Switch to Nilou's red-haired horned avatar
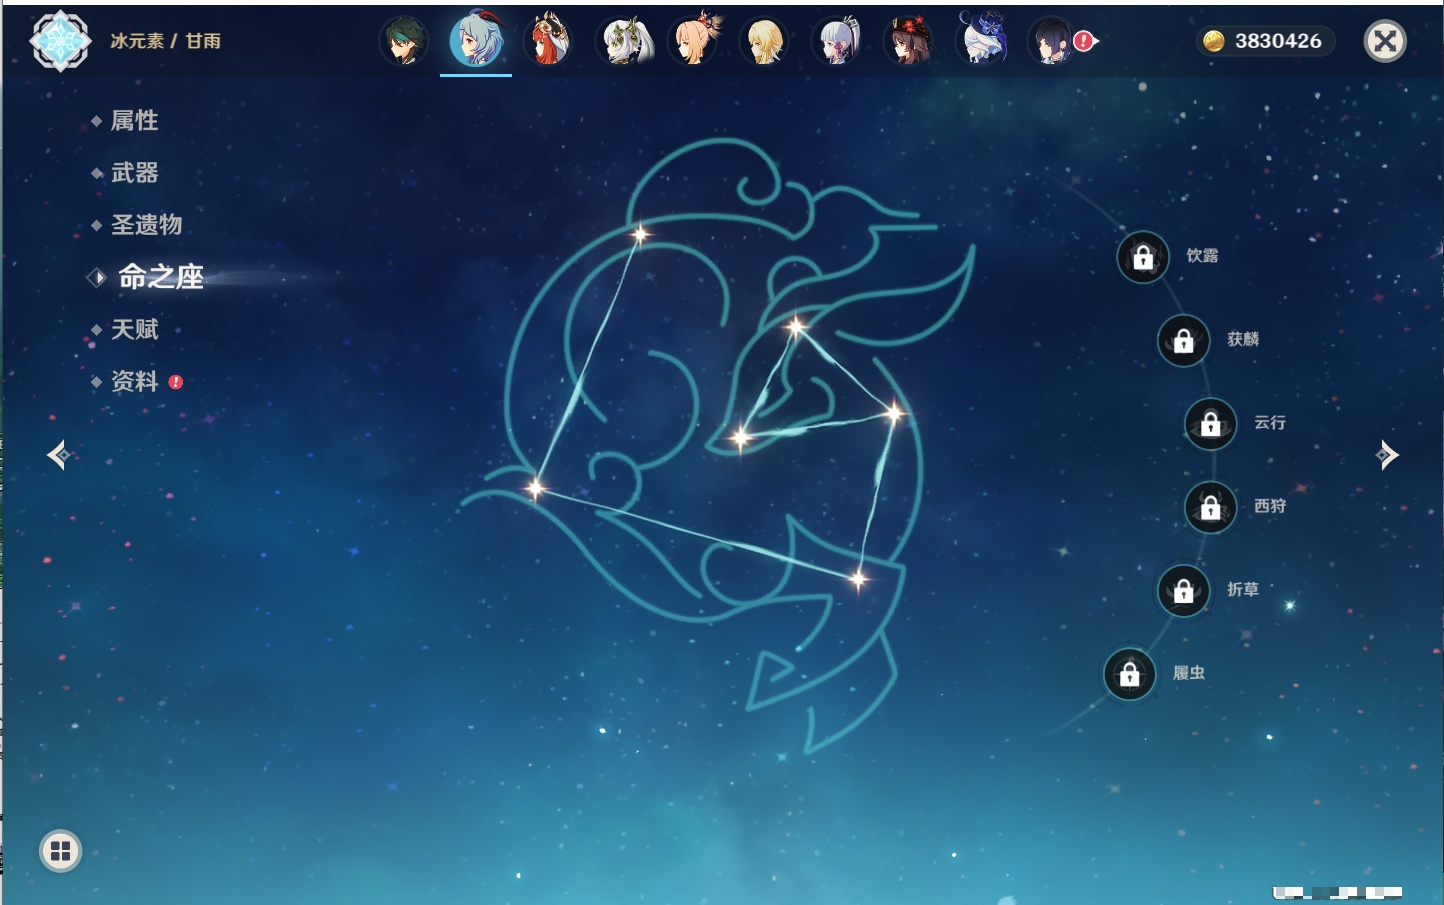1444x905 pixels. point(548,40)
